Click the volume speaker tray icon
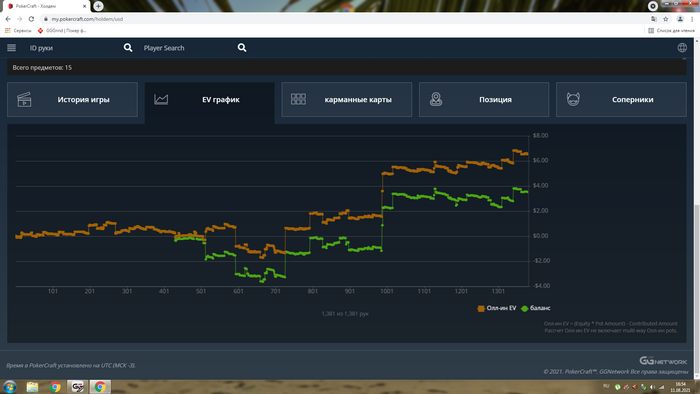Screen dimensions: 700x394 (x=652, y=387)
